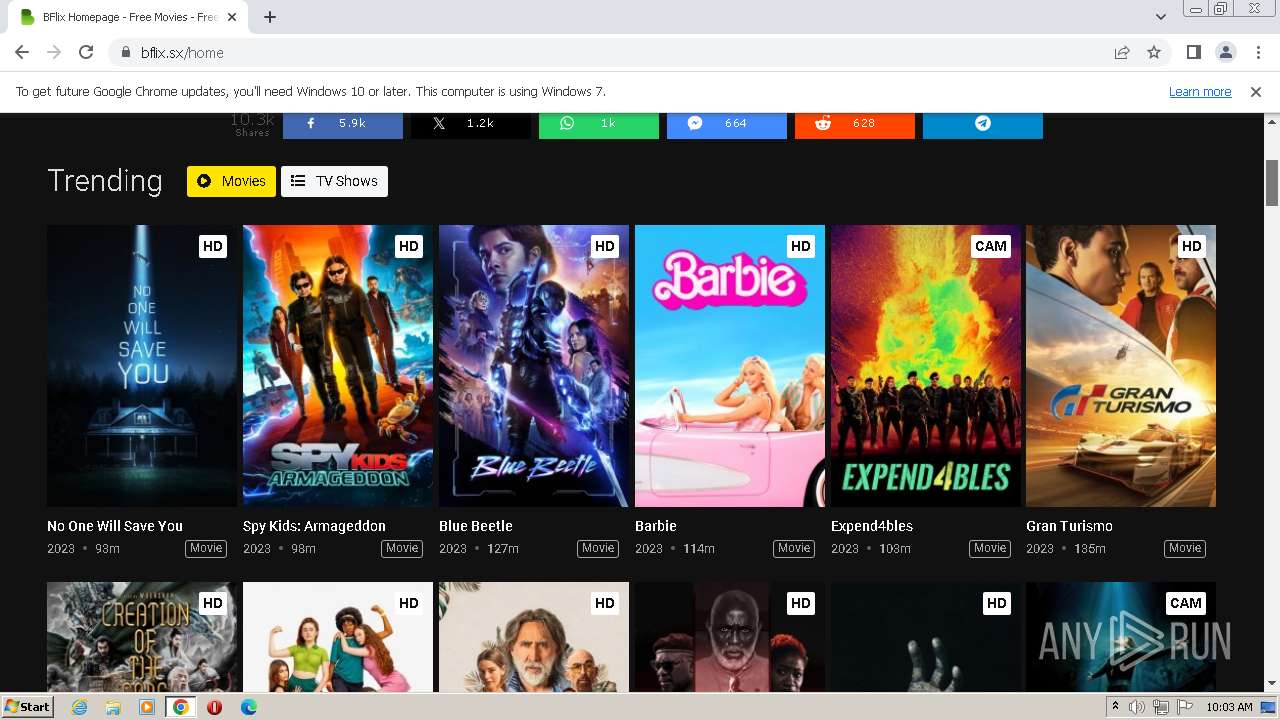Switch Trending to Movies

point(231,181)
